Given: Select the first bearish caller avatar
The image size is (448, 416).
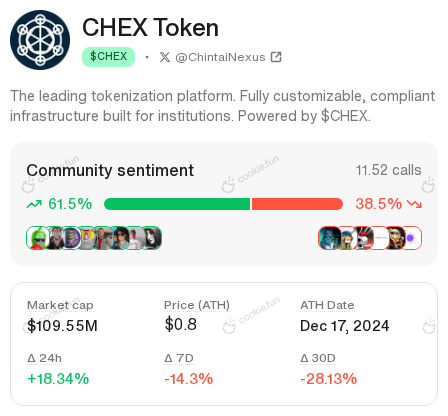Looking at the screenshot, I should click(329, 238).
